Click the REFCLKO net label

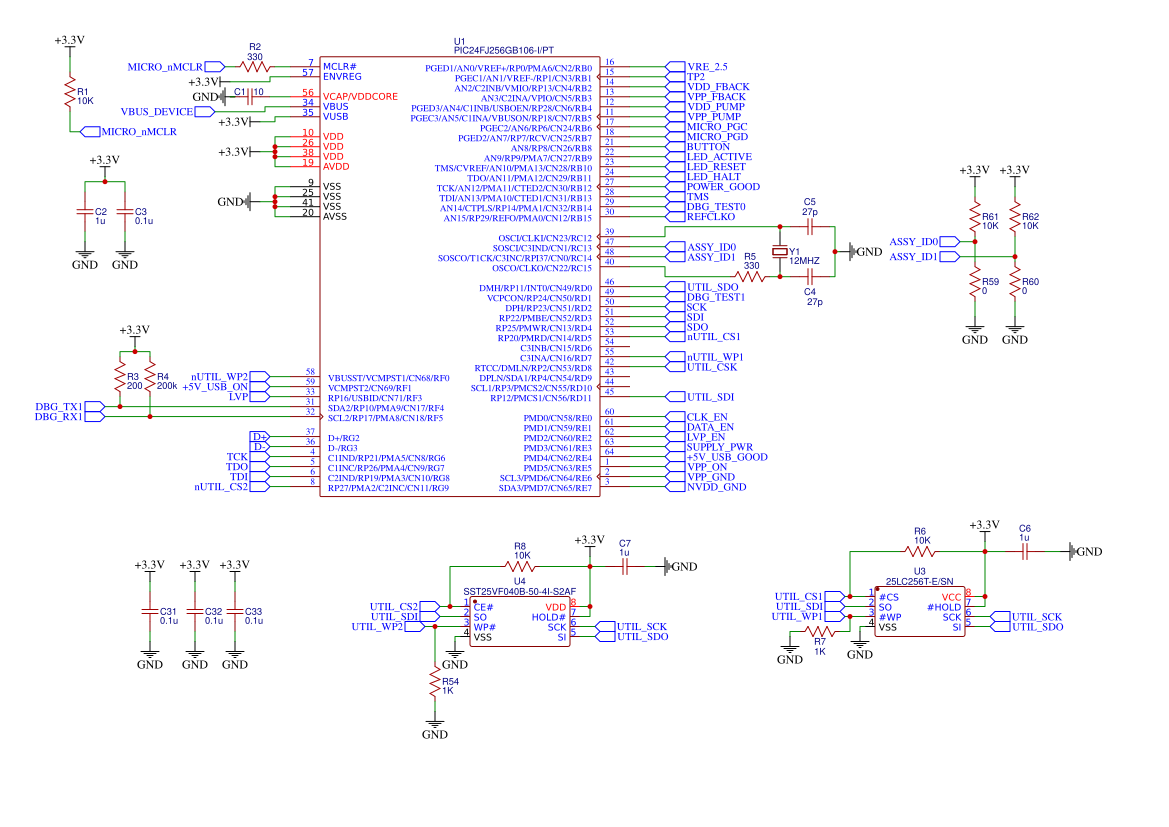[701, 217]
